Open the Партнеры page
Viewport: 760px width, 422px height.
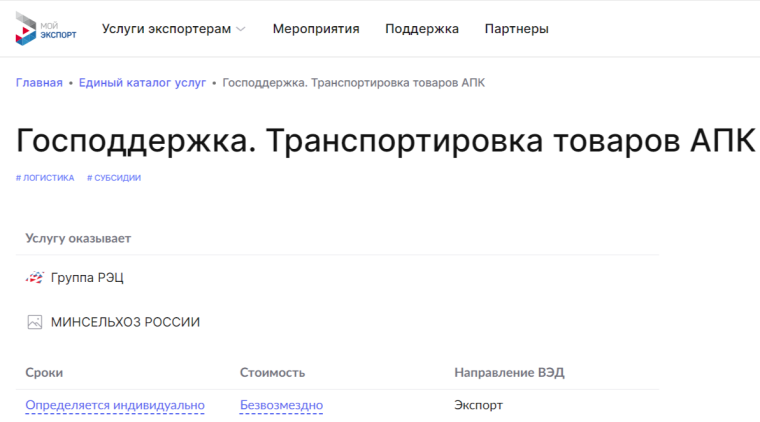point(517,29)
